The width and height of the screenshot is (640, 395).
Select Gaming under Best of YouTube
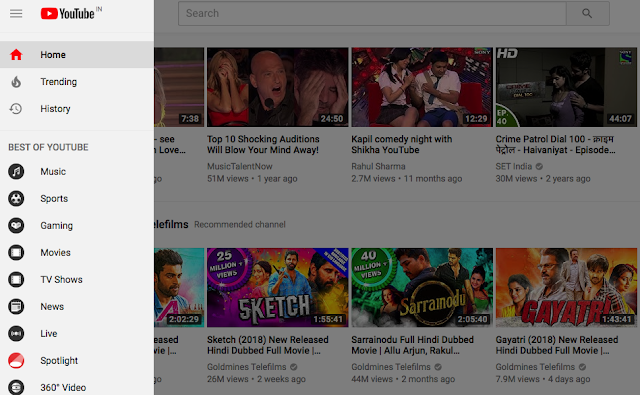77,225
